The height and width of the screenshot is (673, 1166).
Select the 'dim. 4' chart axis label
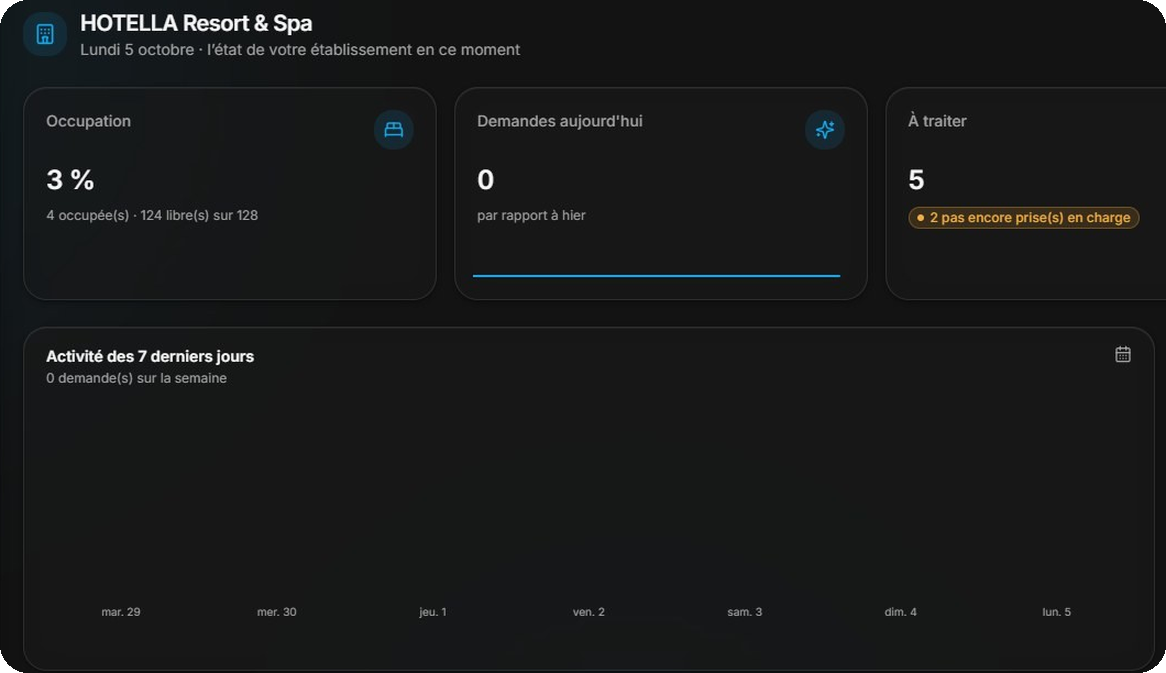click(901, 612)
